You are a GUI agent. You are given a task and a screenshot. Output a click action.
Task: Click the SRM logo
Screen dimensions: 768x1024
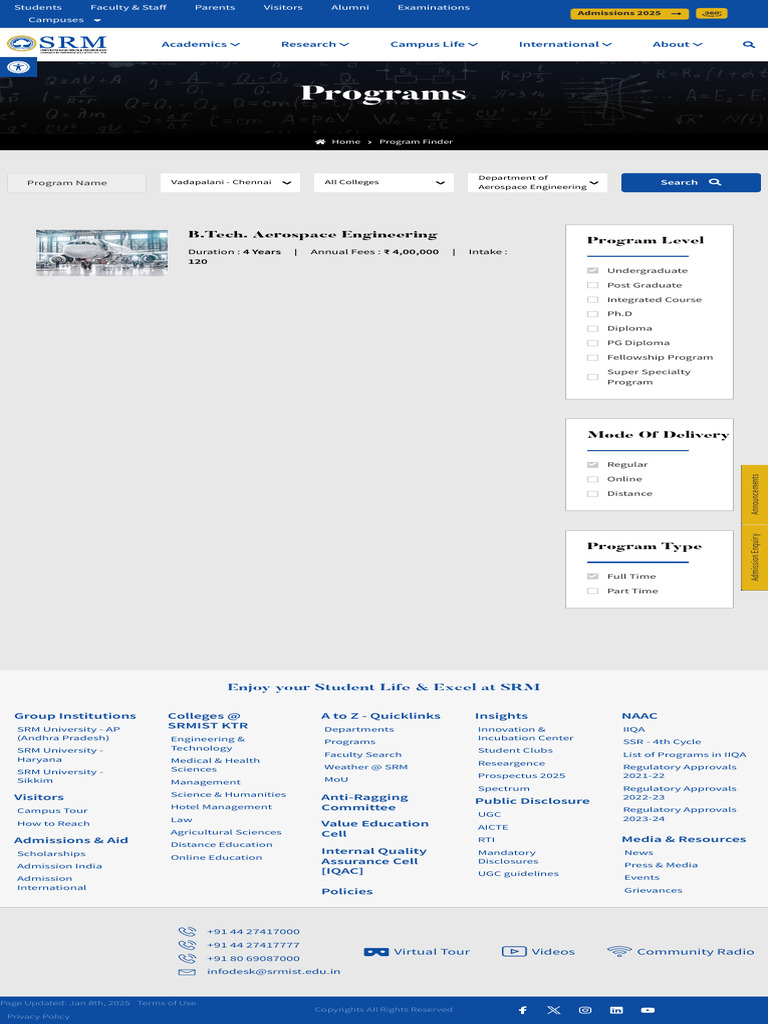pyautogui.click(x=57, y=44)
